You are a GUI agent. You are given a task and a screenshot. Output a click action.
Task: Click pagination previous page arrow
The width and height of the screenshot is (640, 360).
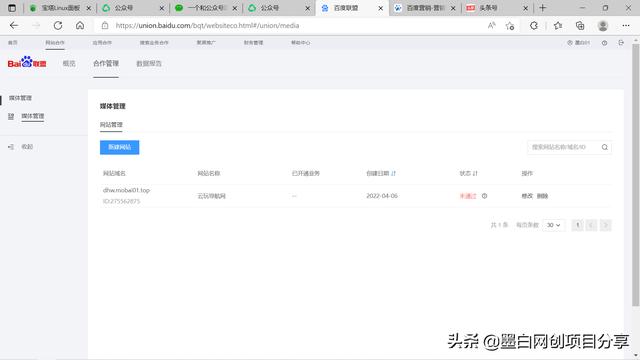coord(591,225)
